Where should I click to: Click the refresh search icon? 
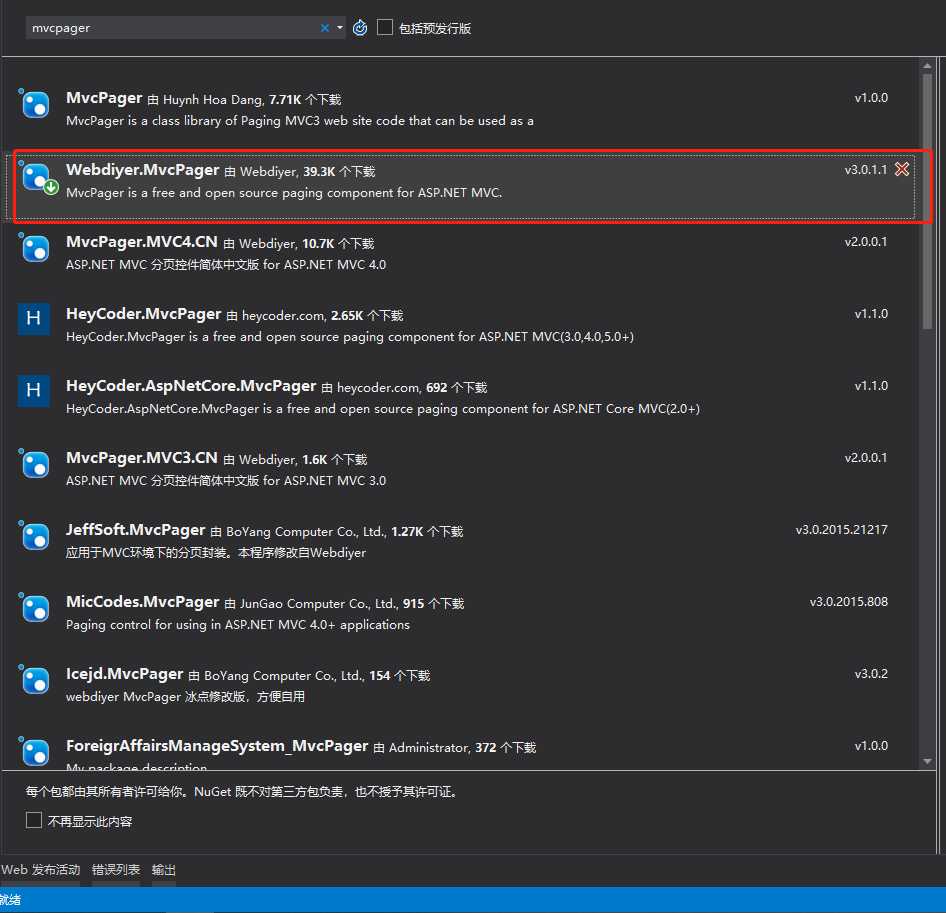tap(360, 28)
